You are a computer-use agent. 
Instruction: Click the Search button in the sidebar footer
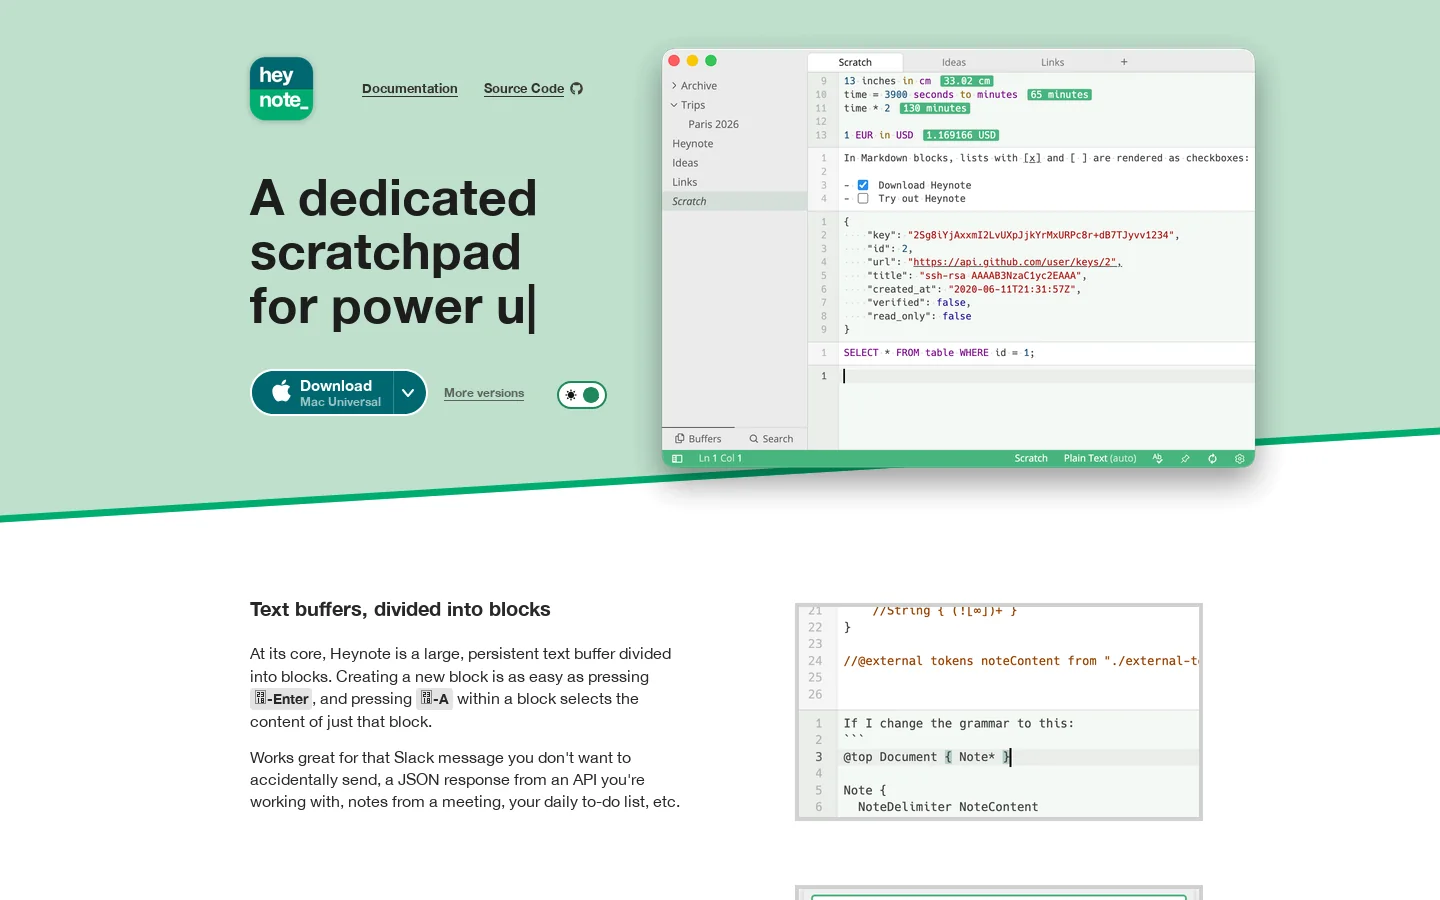tap(771, 439)
